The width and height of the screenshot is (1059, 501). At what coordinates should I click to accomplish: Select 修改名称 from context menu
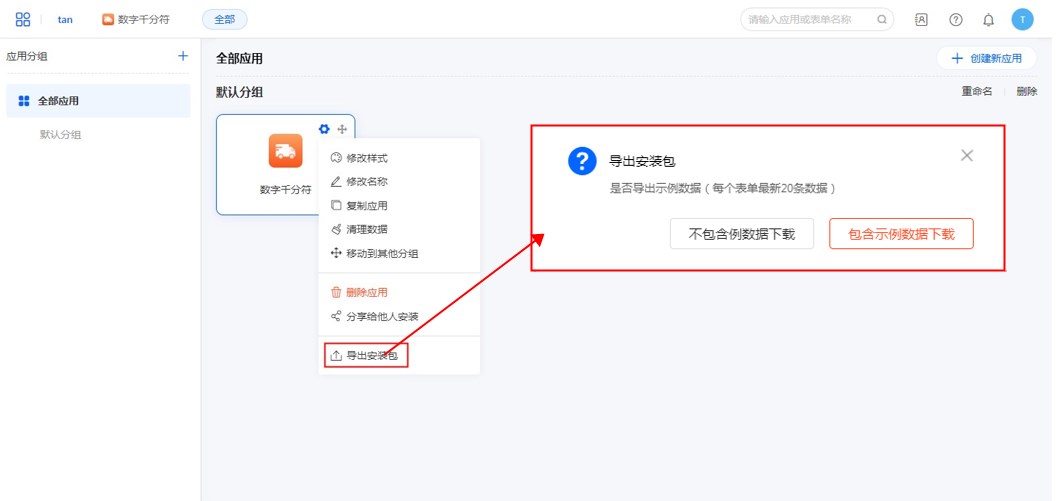pos(366,182)
